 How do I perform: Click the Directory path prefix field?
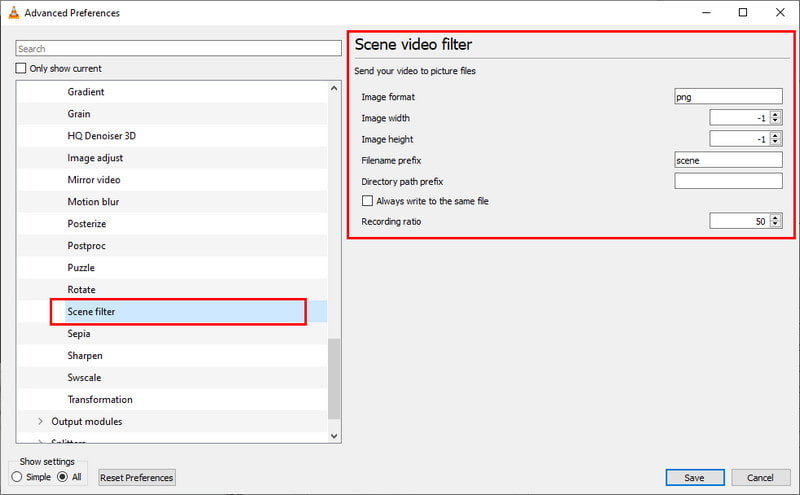click(728, 181)
